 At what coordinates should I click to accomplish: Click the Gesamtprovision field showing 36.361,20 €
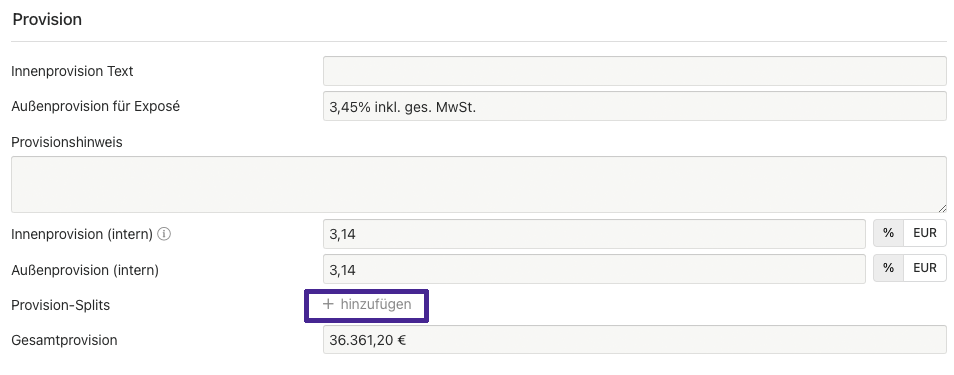(635, 340)
